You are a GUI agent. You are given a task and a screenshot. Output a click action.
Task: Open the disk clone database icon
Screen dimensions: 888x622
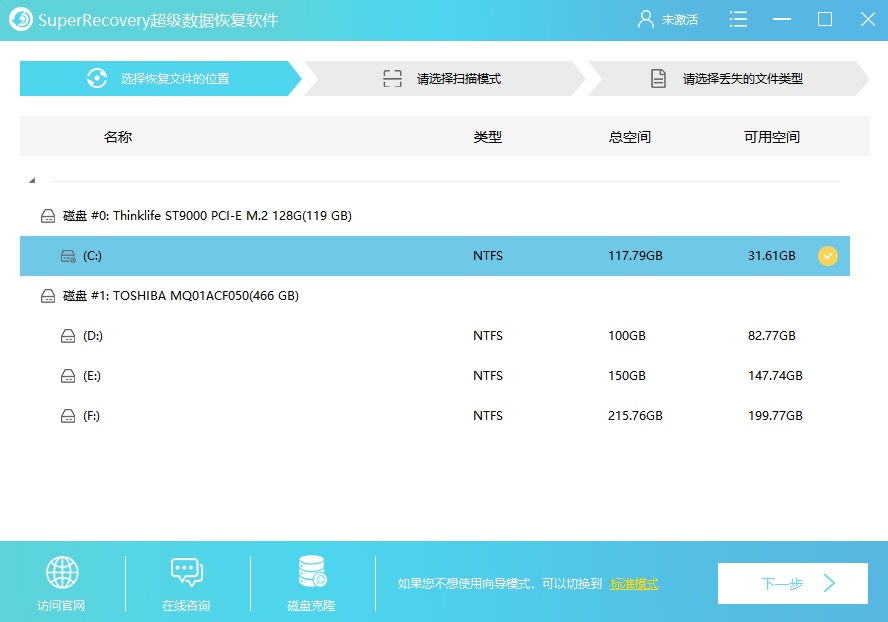[312, 571]
